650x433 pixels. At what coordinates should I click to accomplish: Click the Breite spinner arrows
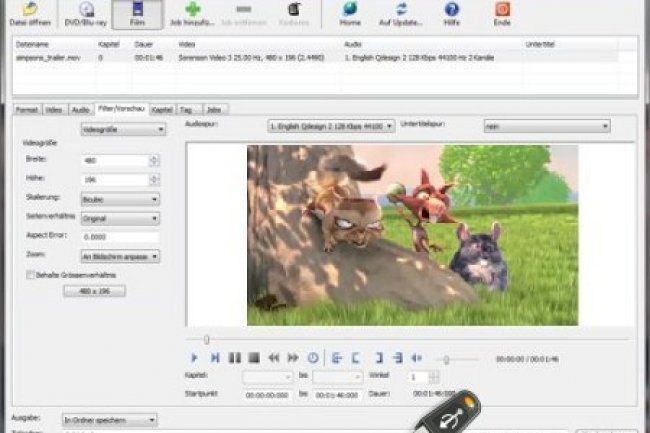[x=154, y=161]
